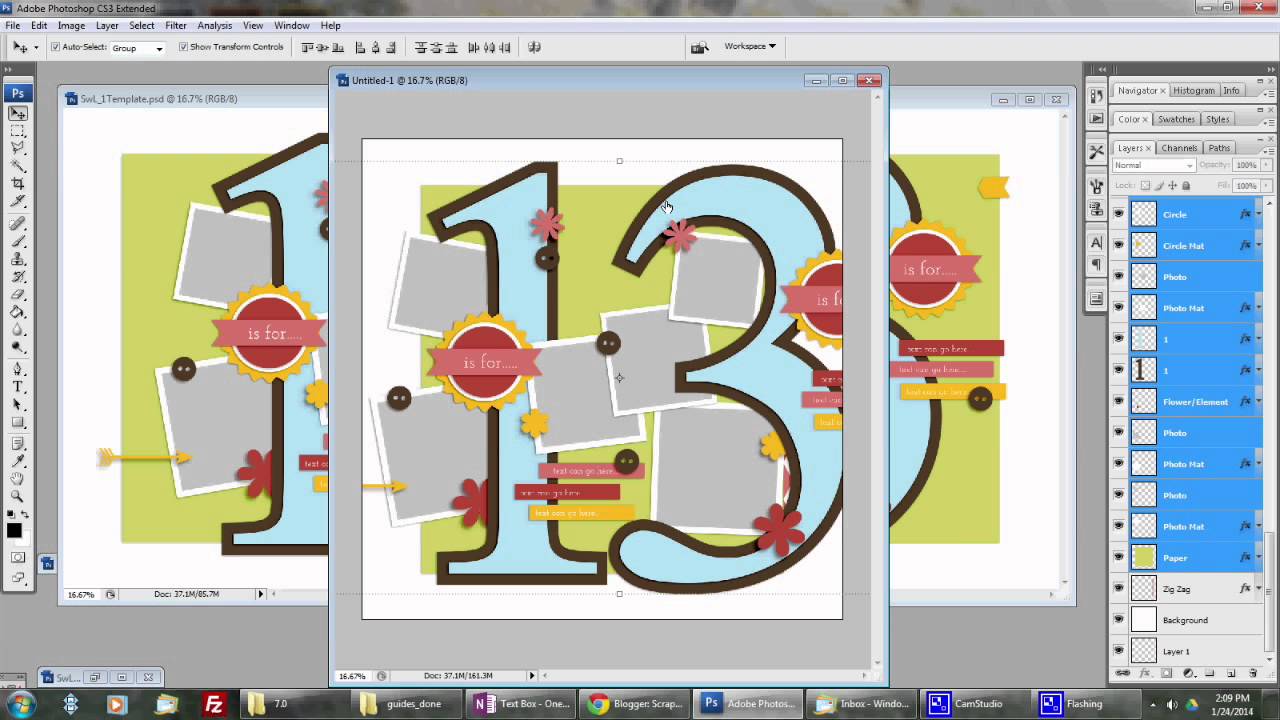Select the Brush tool
1280x720 pixels.
18,241
